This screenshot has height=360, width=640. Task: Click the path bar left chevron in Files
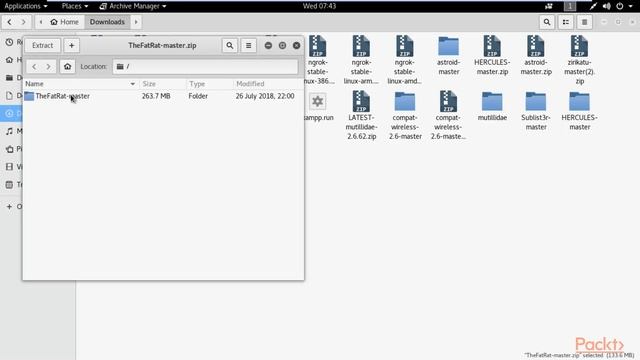[40, 22]
